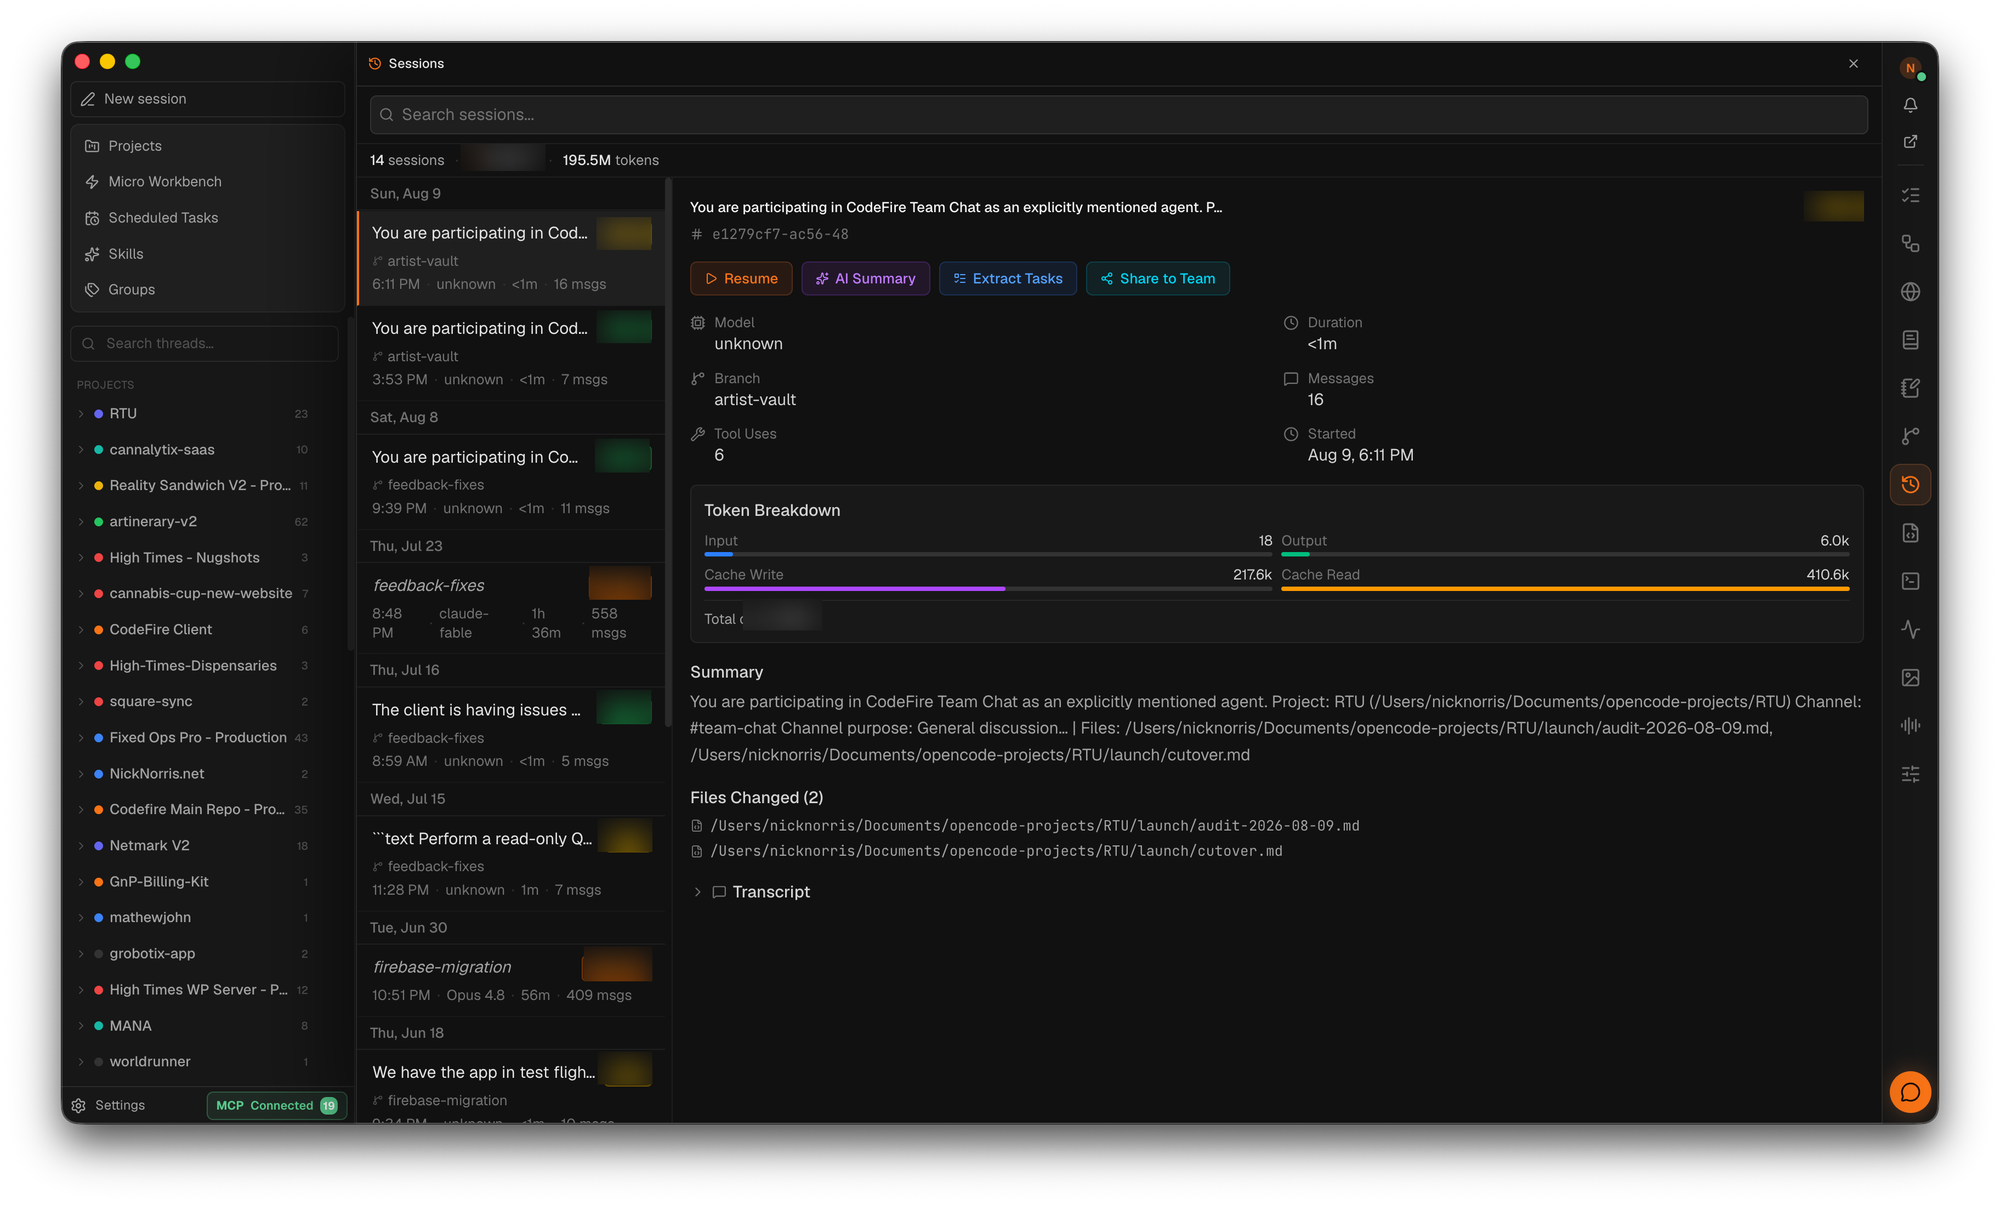This screenshot has height=1205, width=2000.
Task: Expand the Transcript section
Action: pyautogui.click(x=698, y=892)
